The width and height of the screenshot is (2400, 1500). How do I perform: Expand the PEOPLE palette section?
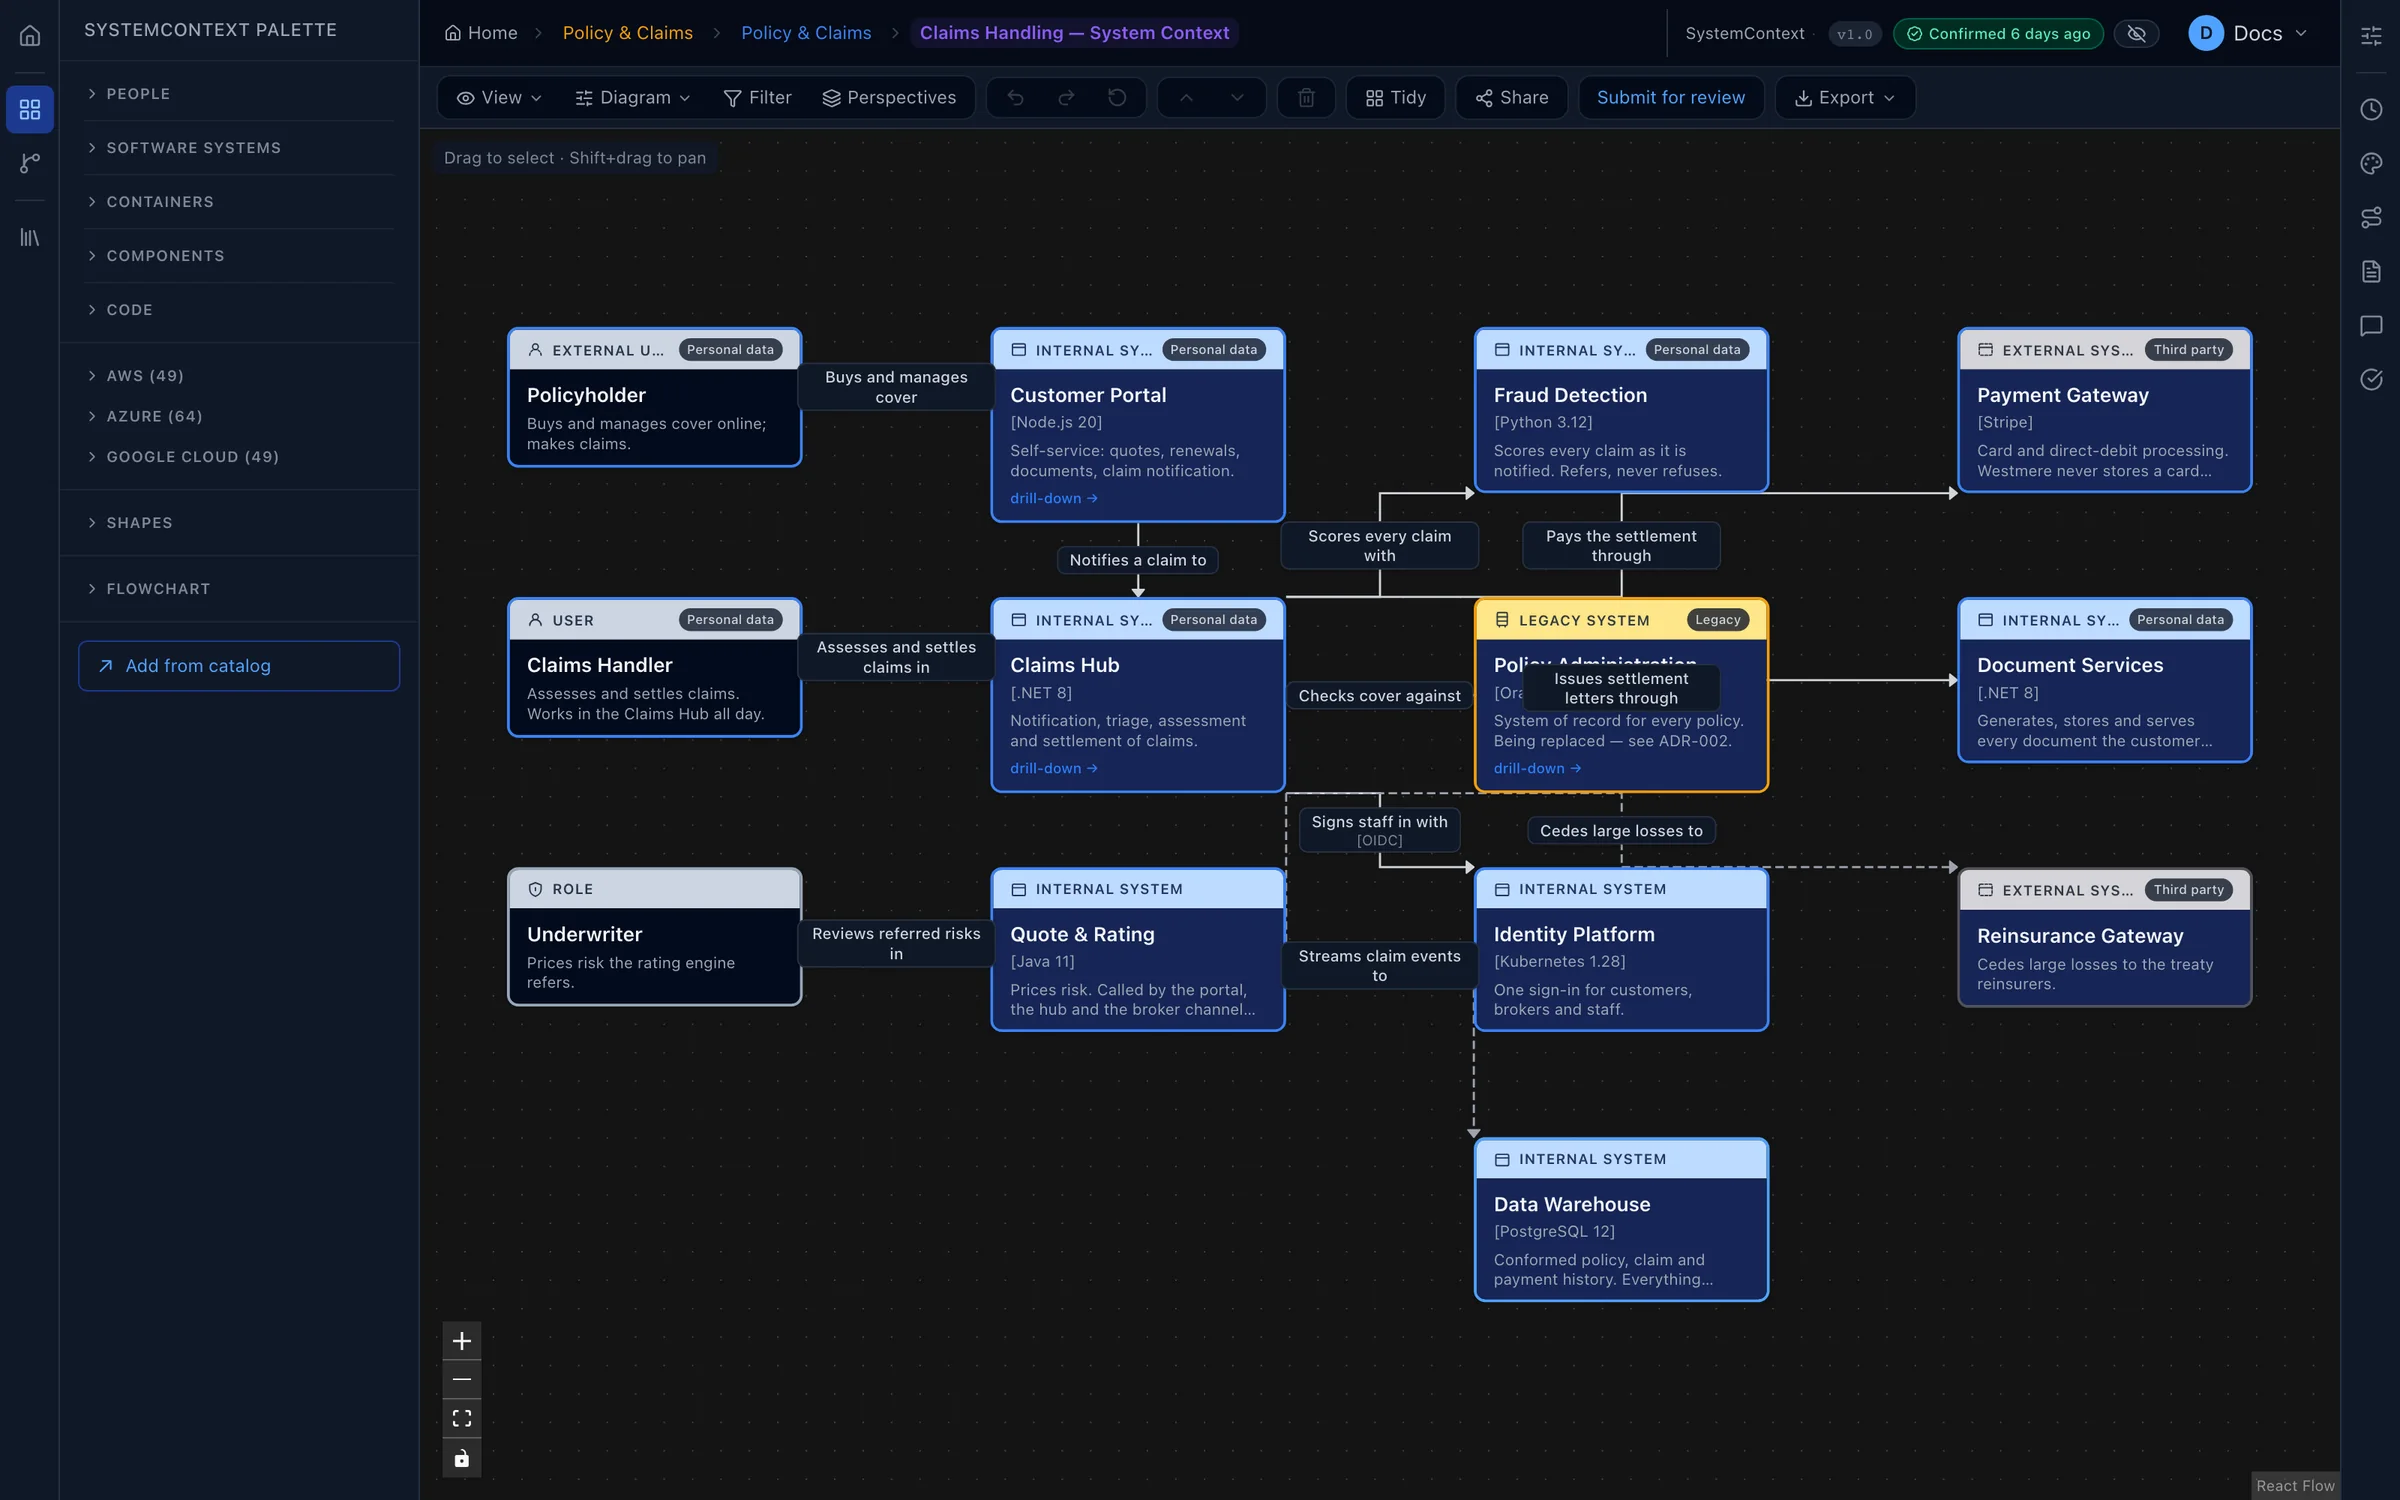coord(239,94)
